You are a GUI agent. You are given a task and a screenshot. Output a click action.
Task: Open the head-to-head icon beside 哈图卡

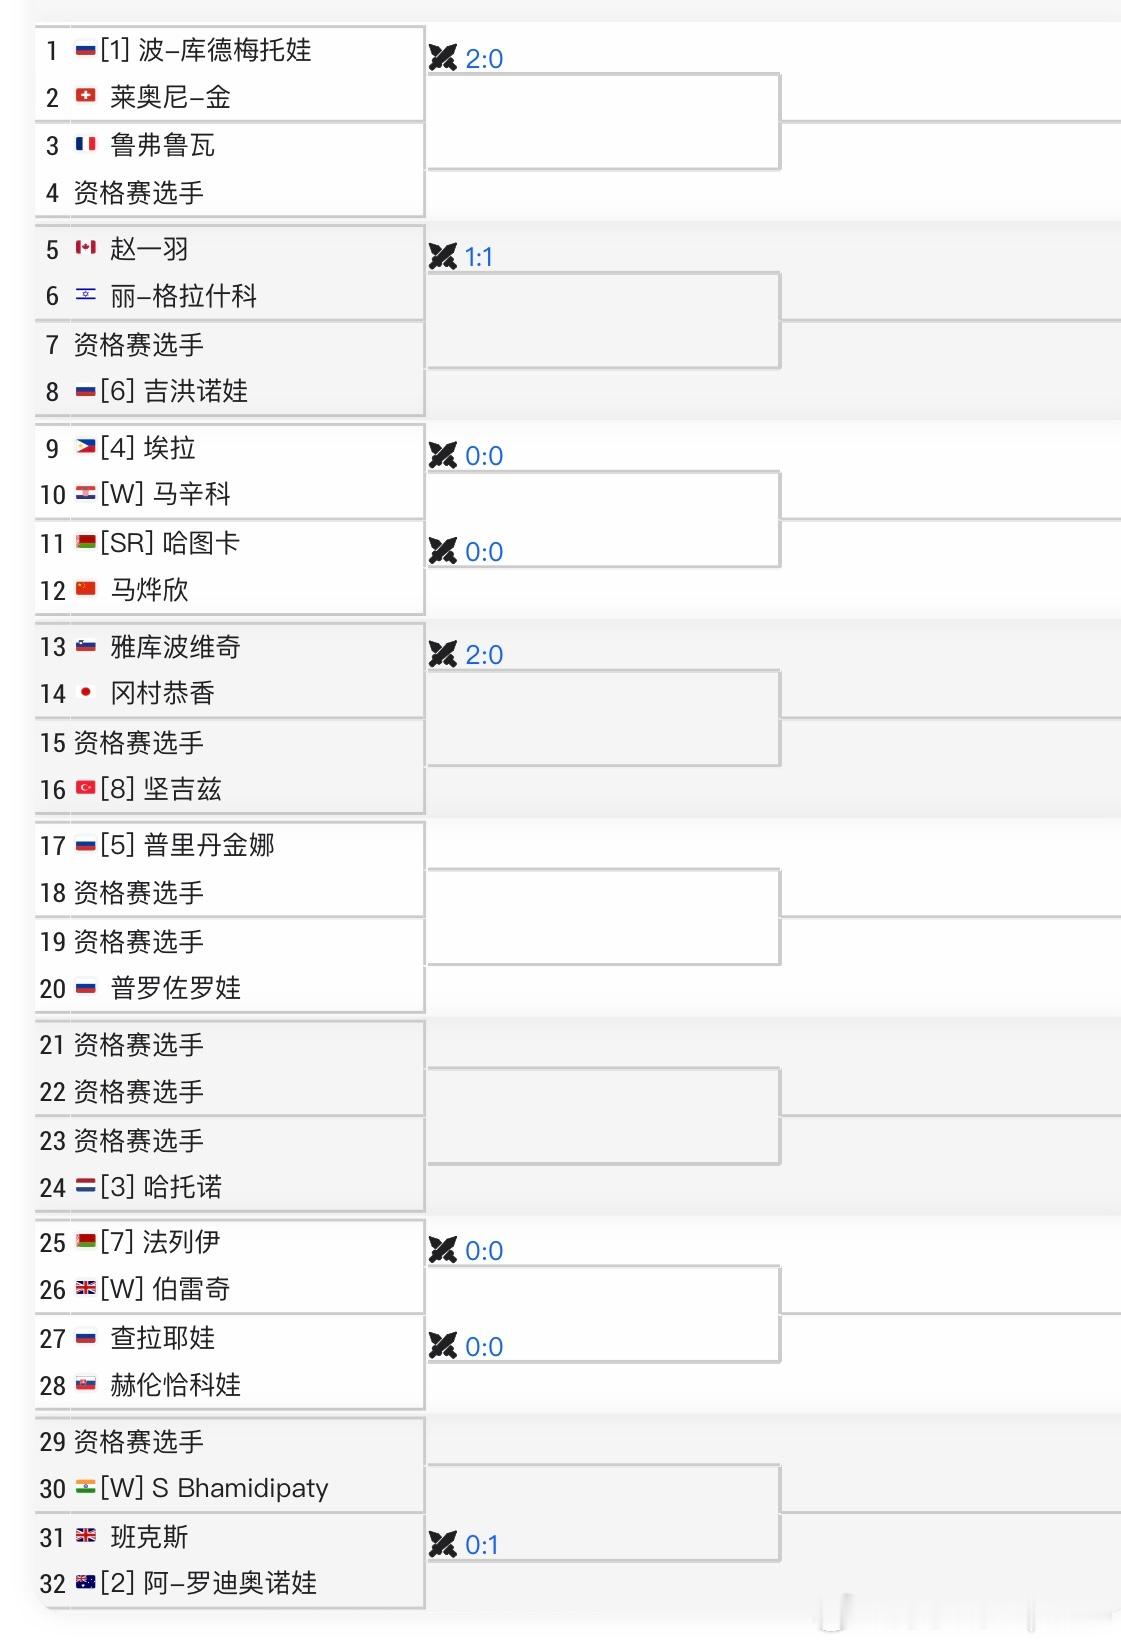442,551
